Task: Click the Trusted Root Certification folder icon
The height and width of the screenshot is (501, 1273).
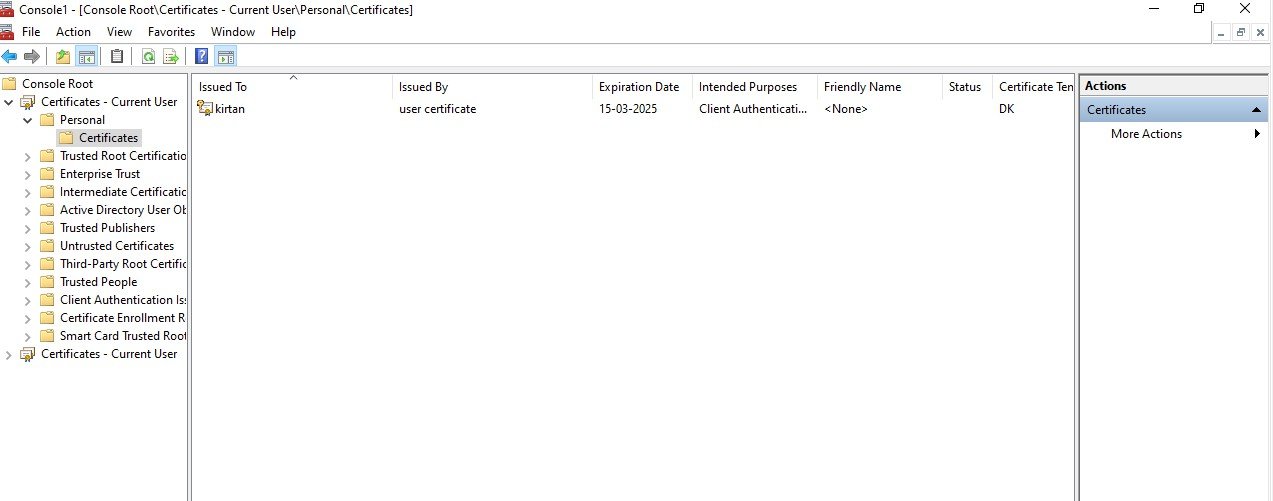Action: tap(47, 156)
